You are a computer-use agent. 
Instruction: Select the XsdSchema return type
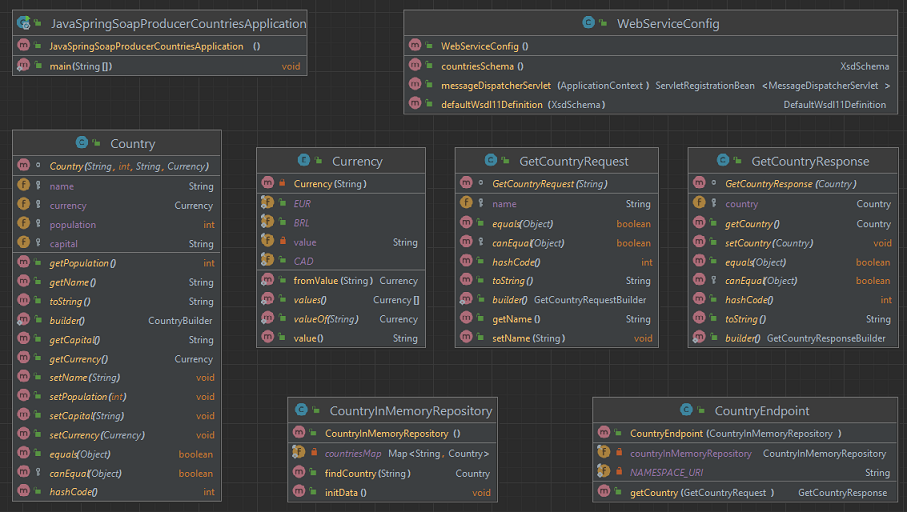point(864,67)
